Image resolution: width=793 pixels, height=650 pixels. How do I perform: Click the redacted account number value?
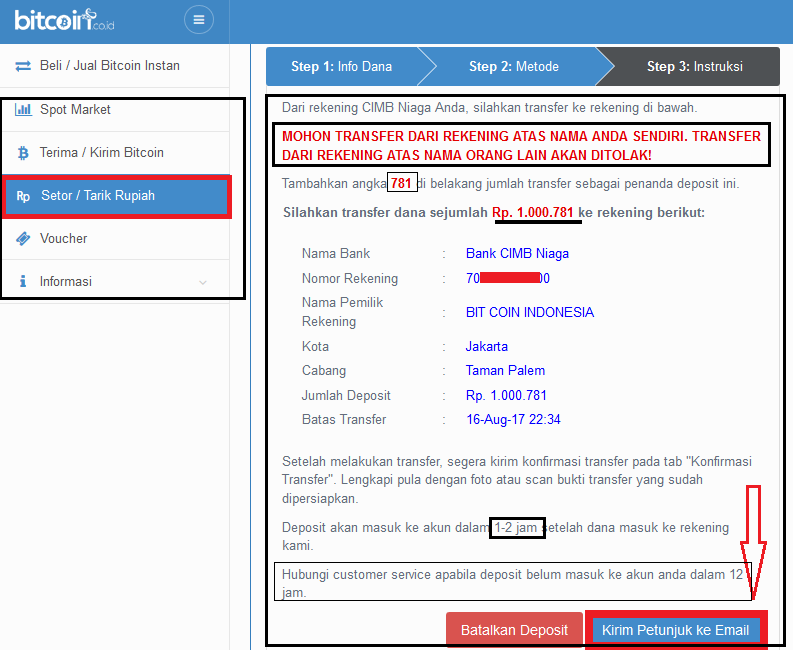(x=508, y=278)
